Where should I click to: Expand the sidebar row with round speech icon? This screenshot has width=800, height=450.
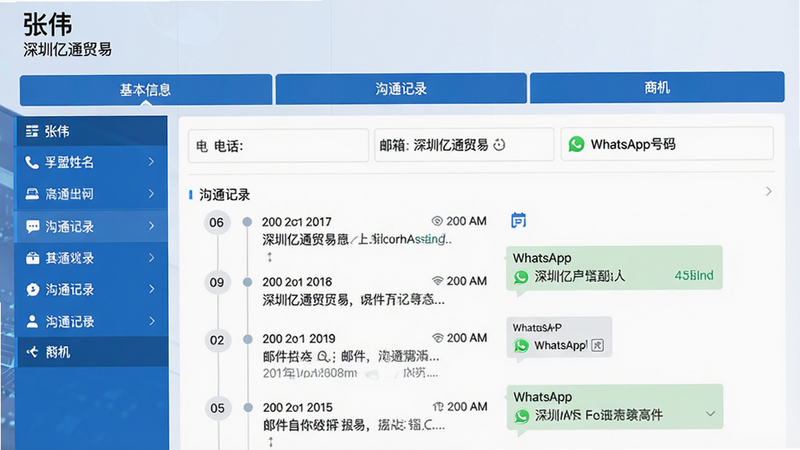click(x=151, y=289)
